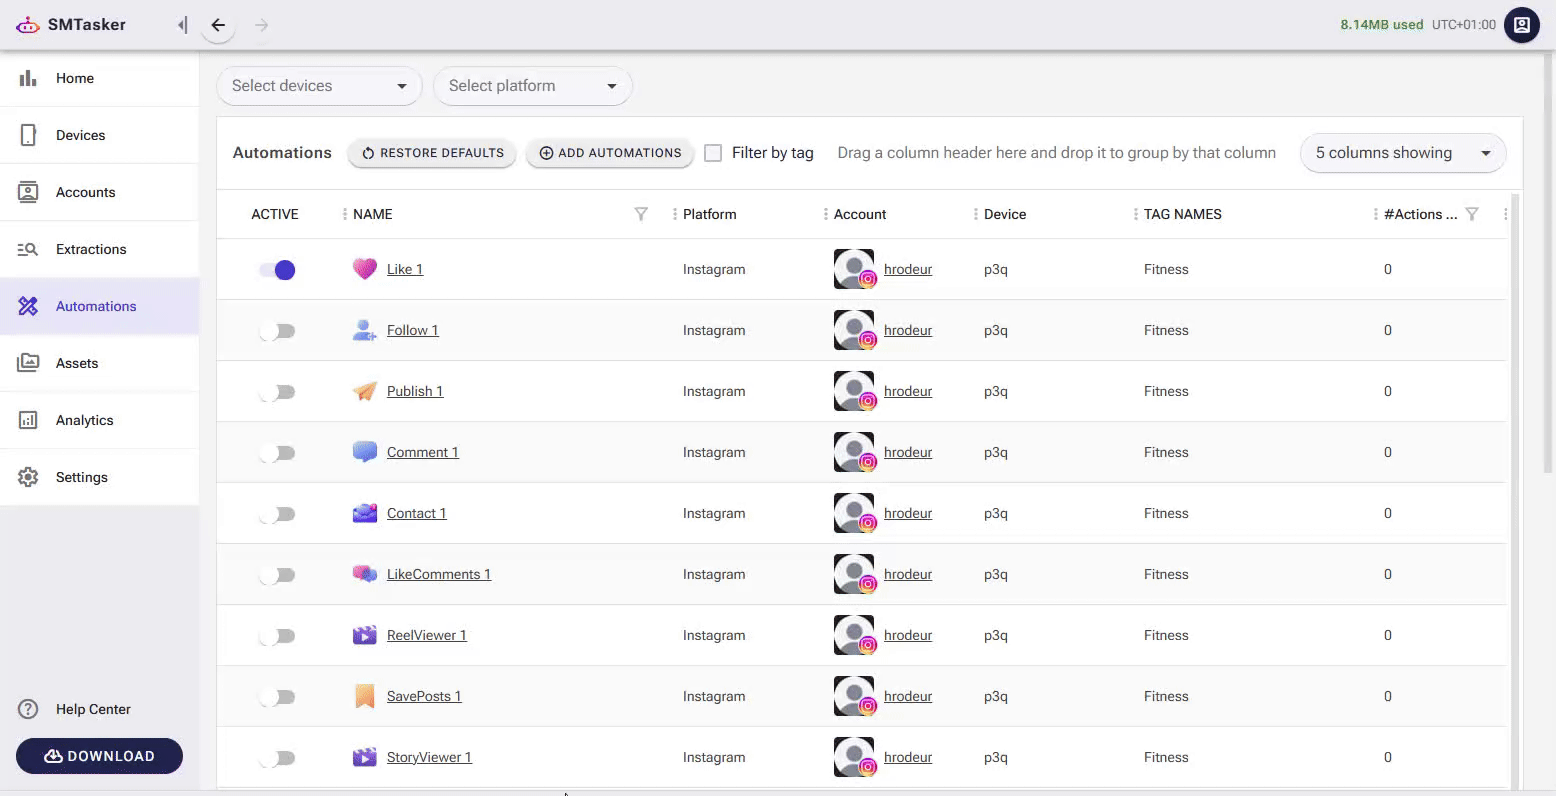Click the icon next to LikeComments 1
The width and height of the screenshot is (1556, 796).
tap(365, 574)
